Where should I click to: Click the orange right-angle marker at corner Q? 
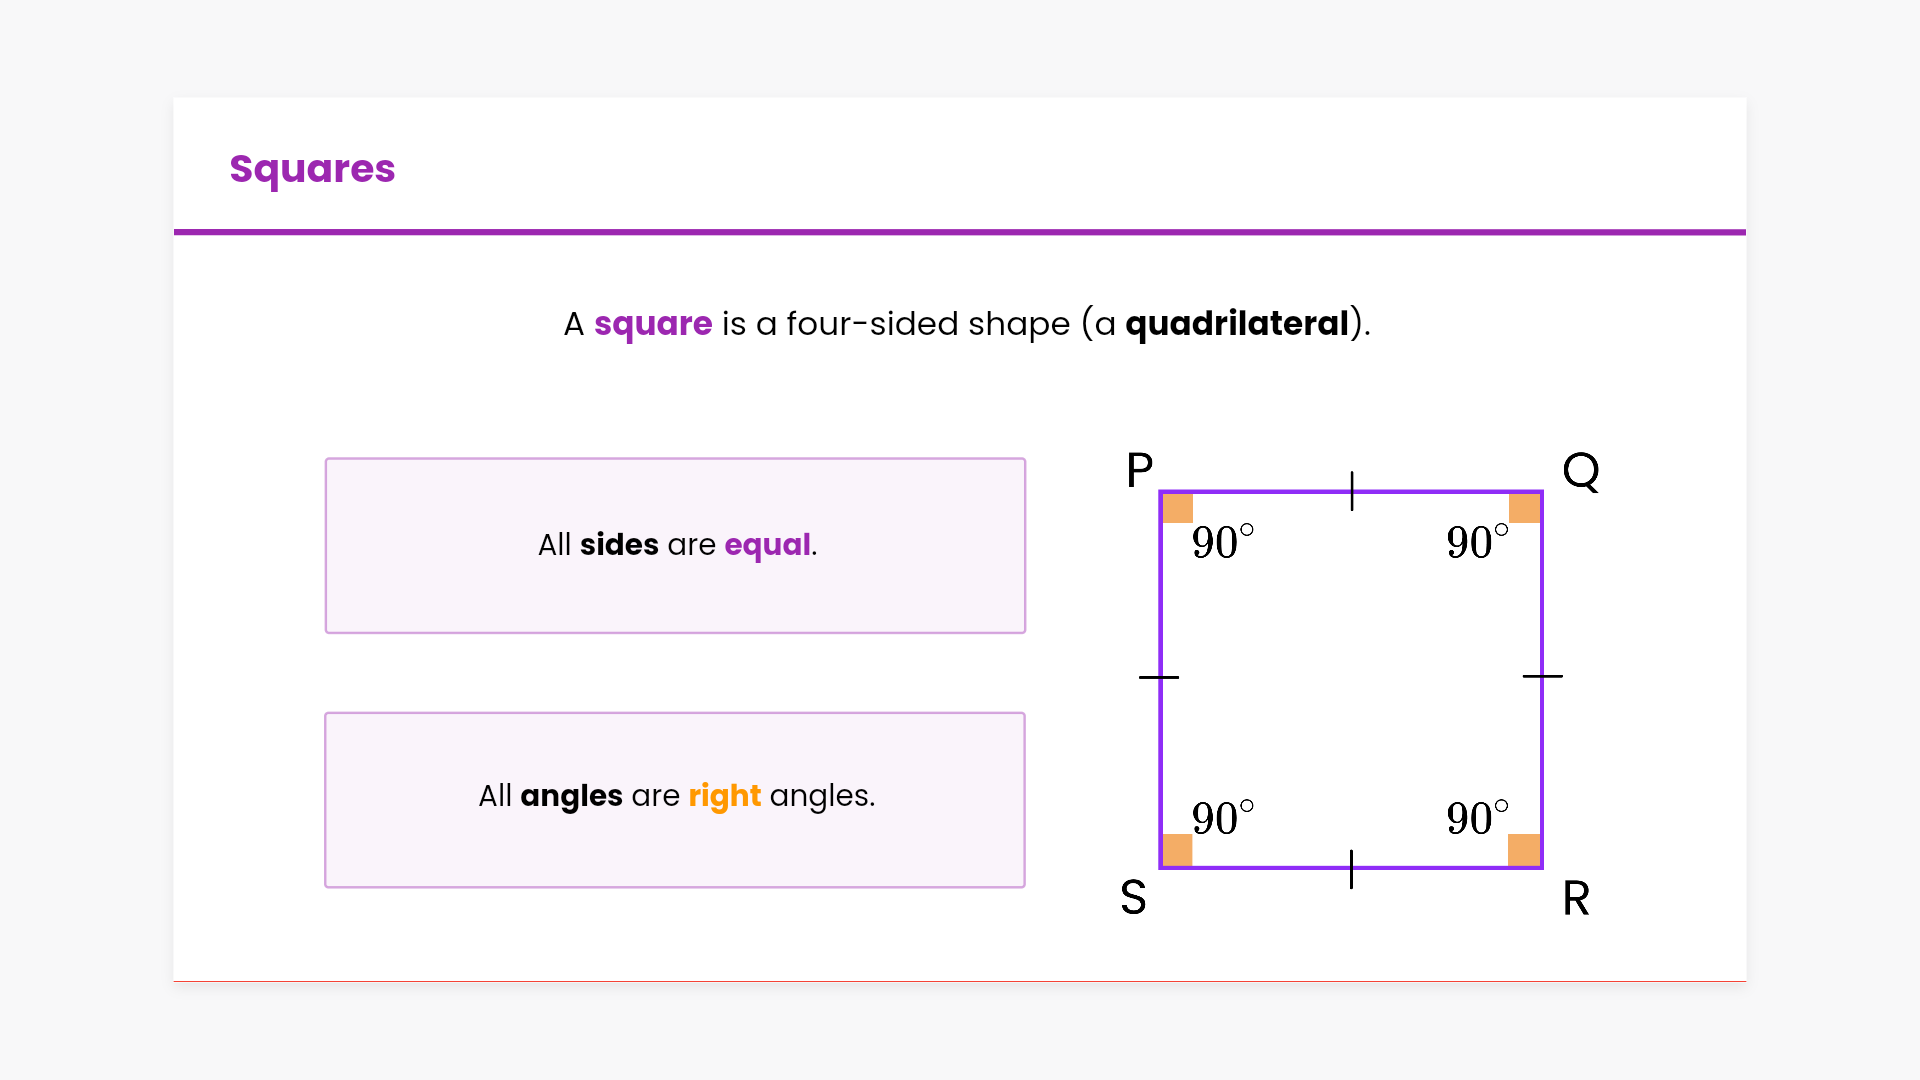tap(1524, 508)
